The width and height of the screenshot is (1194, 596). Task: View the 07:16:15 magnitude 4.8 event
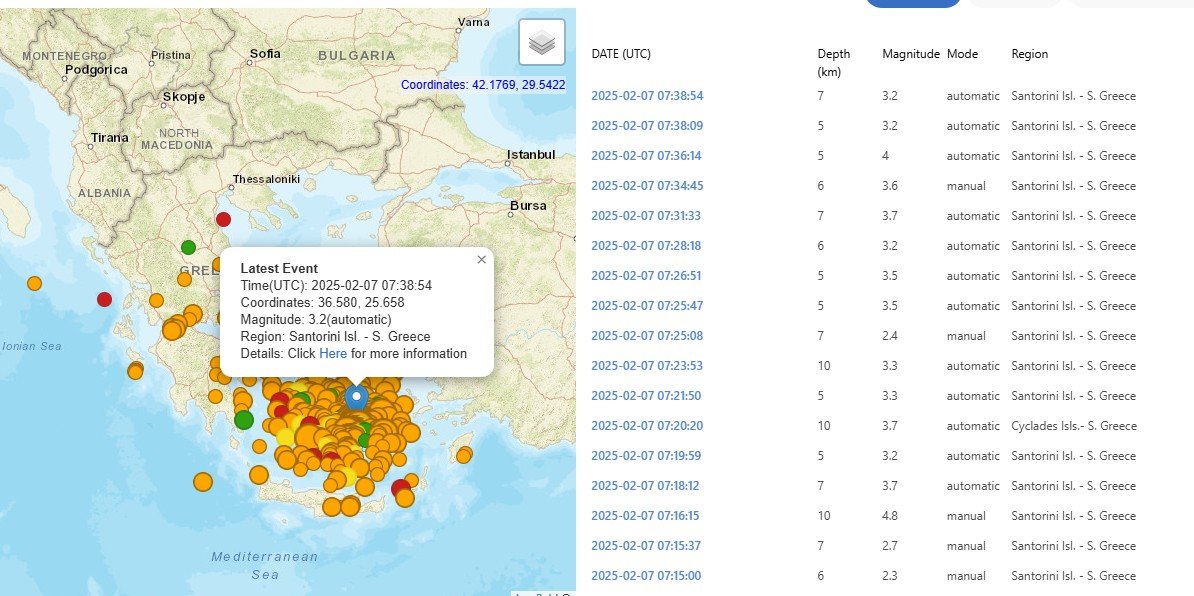(x=647, y=516)
